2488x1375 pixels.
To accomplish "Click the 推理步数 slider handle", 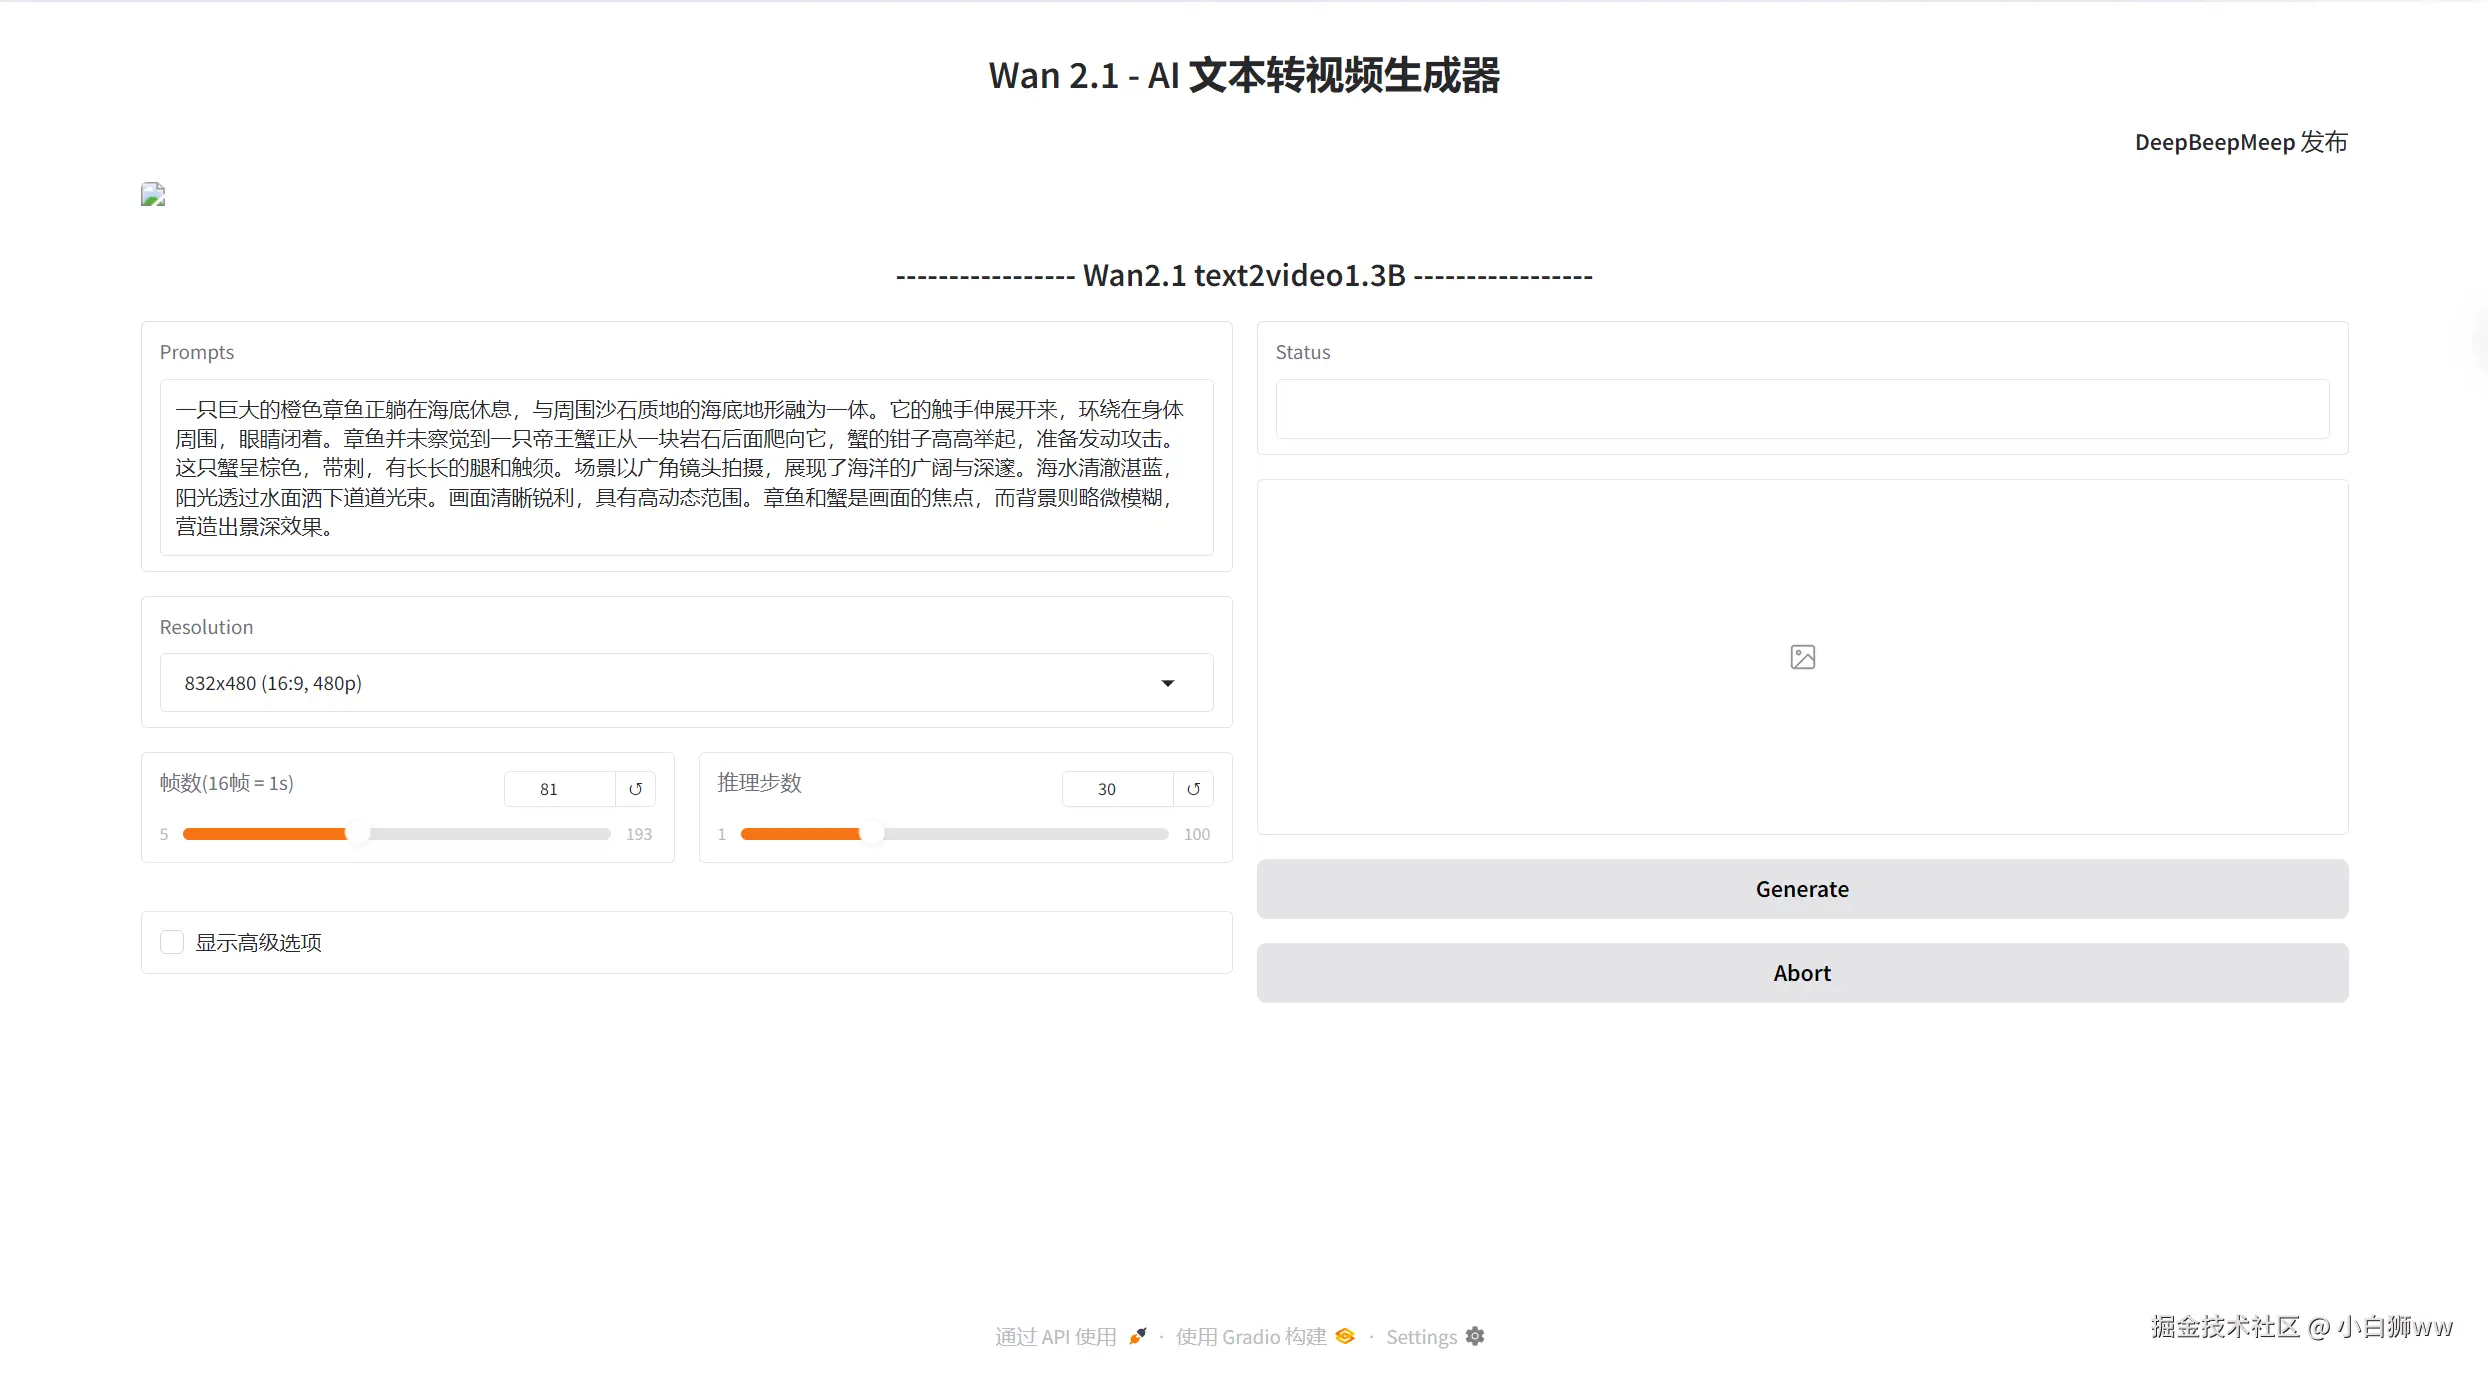I will tap(872, 834).
